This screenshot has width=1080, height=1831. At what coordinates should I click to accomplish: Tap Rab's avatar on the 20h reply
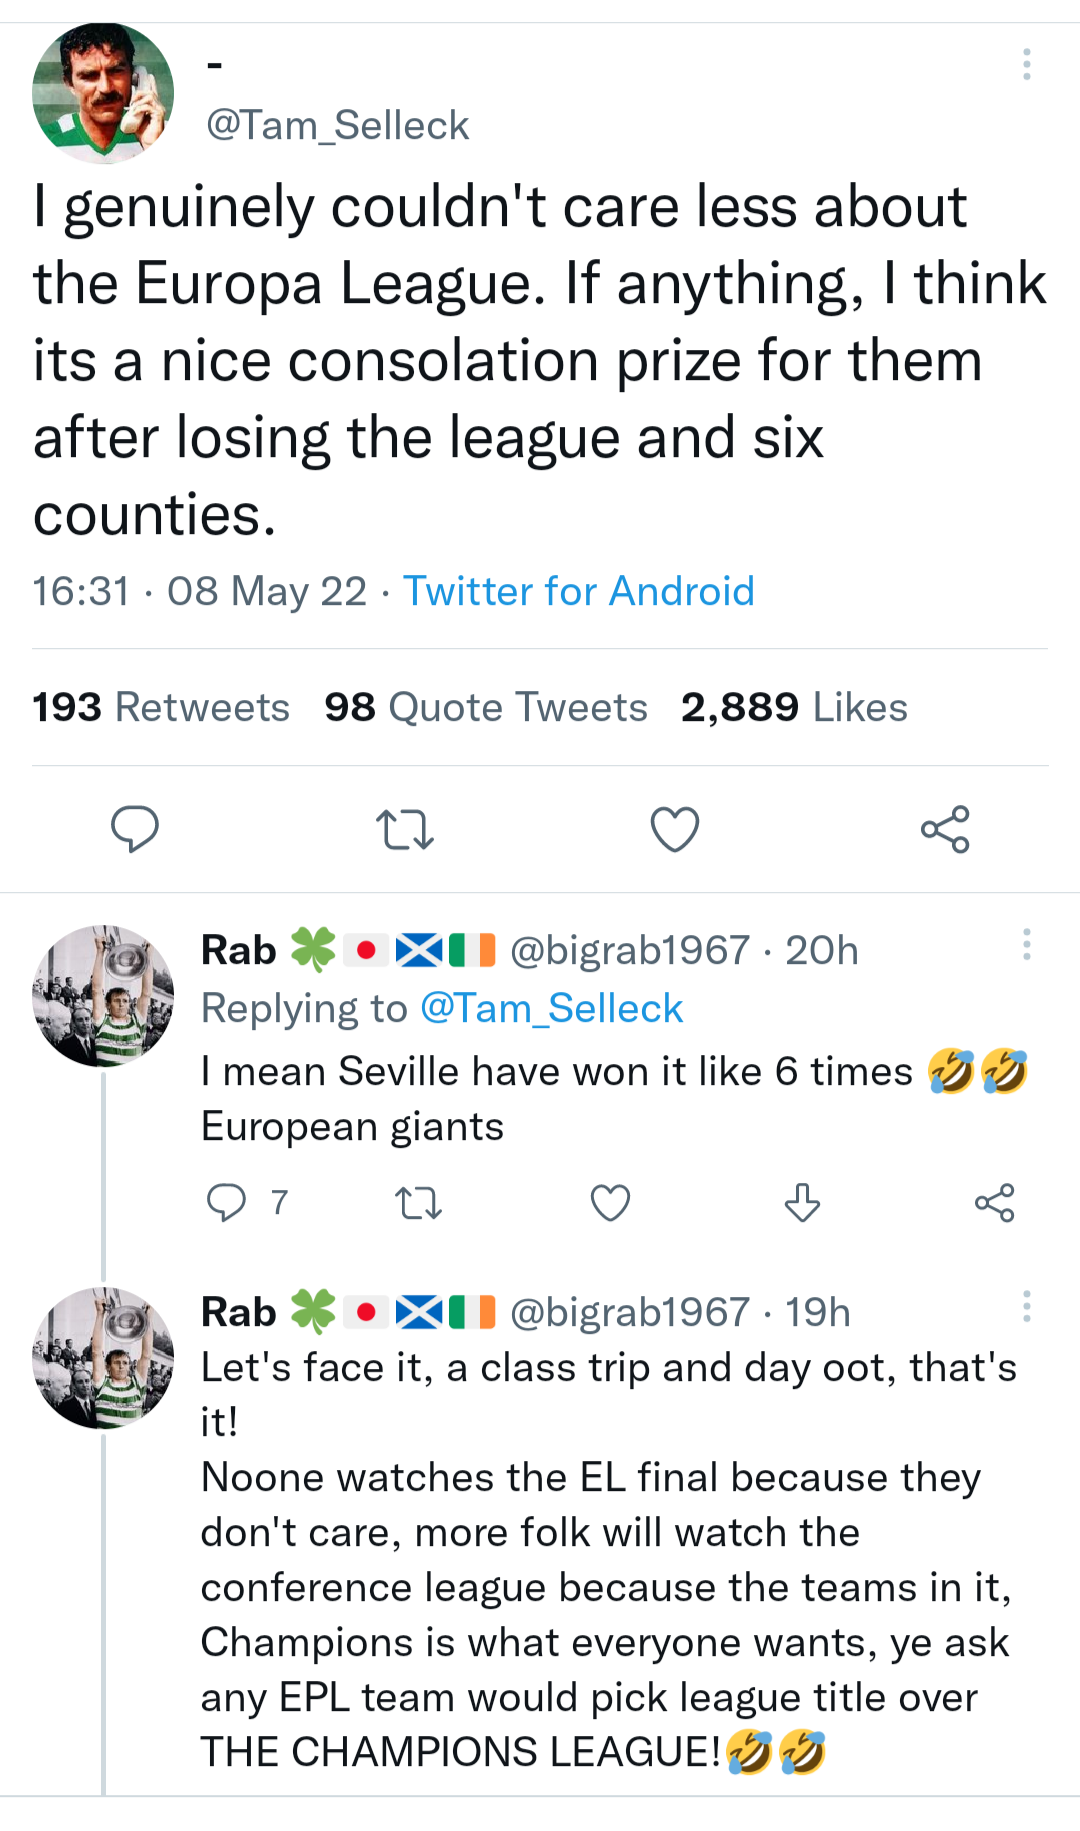click(103, 996)
